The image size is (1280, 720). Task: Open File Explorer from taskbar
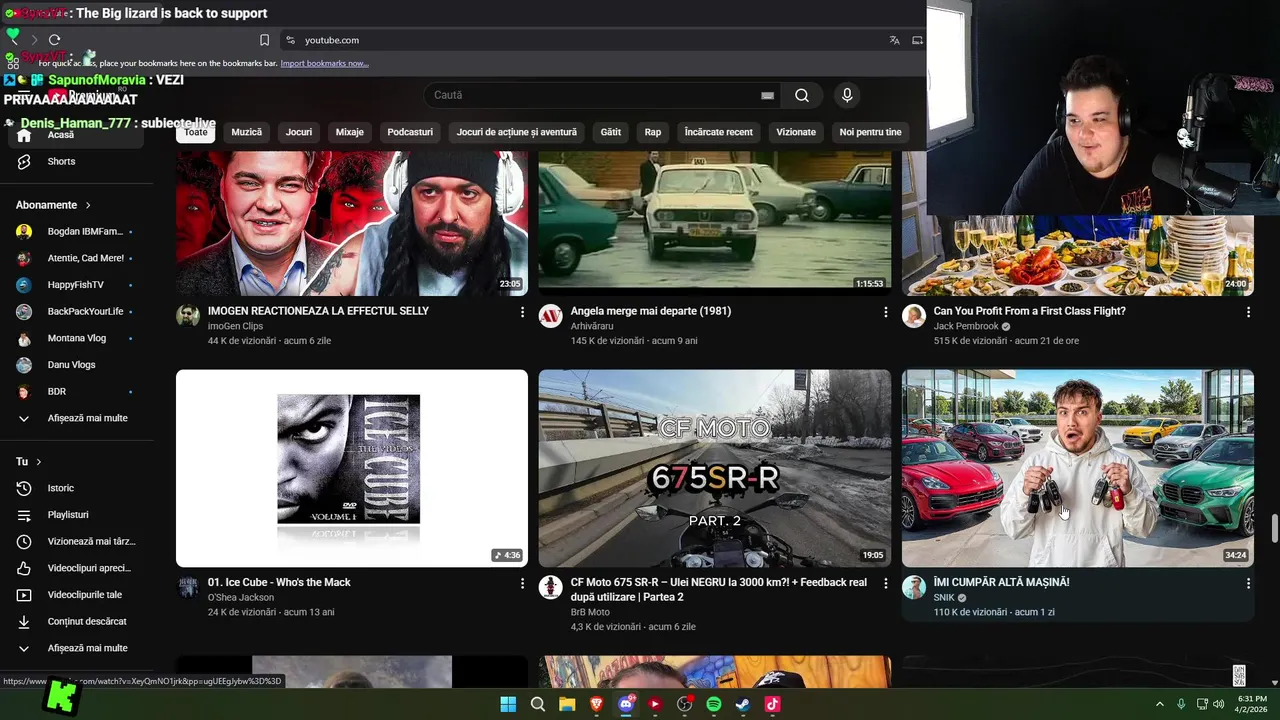(567, 704)
